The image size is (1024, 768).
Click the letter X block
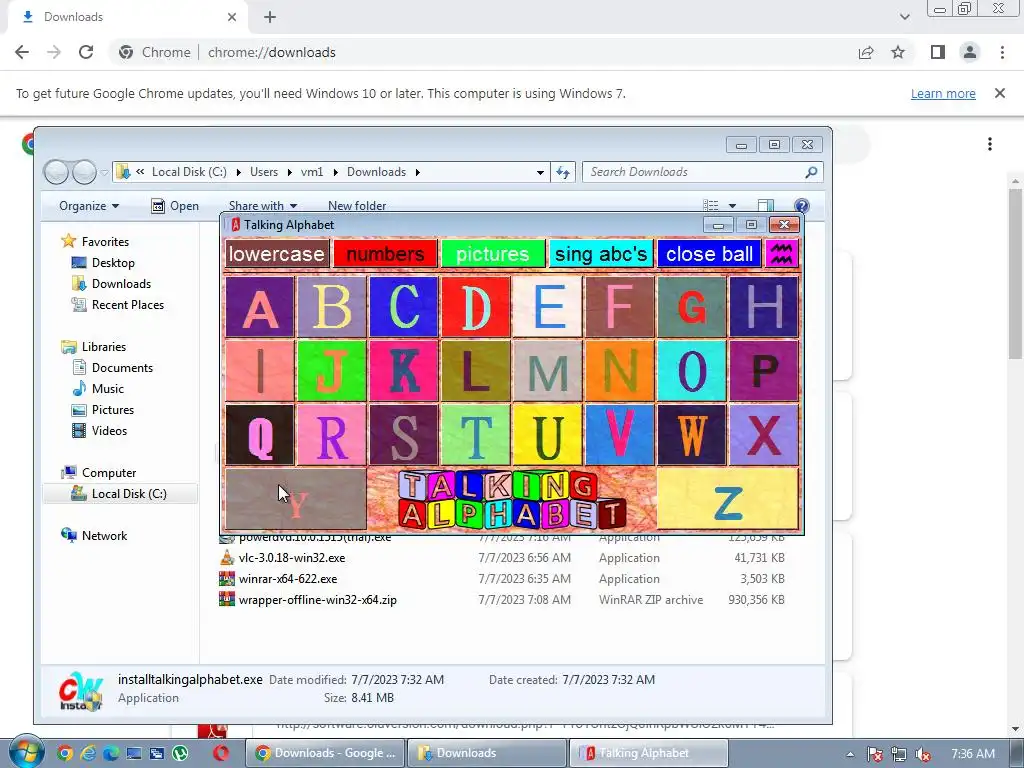tap(763, 434)
